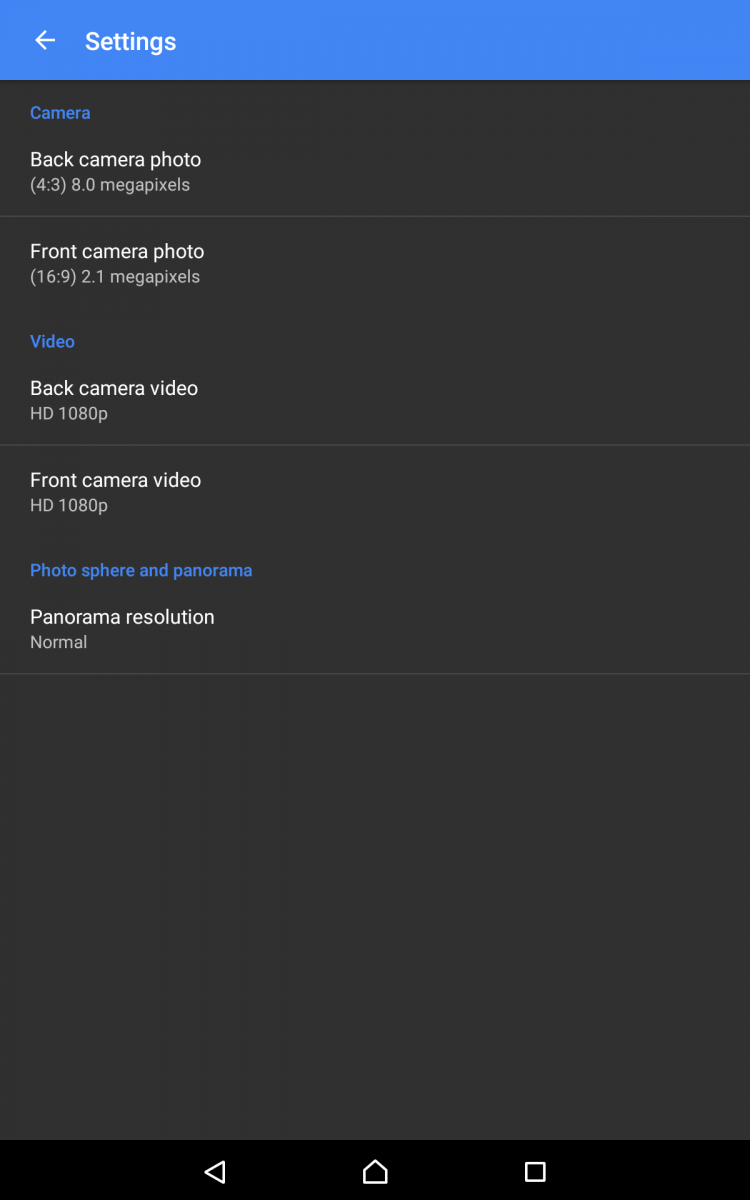The height and width of the screenshot is (1200, 750).
Task: Click the Camera section header
Action: [x=60, y=113]
